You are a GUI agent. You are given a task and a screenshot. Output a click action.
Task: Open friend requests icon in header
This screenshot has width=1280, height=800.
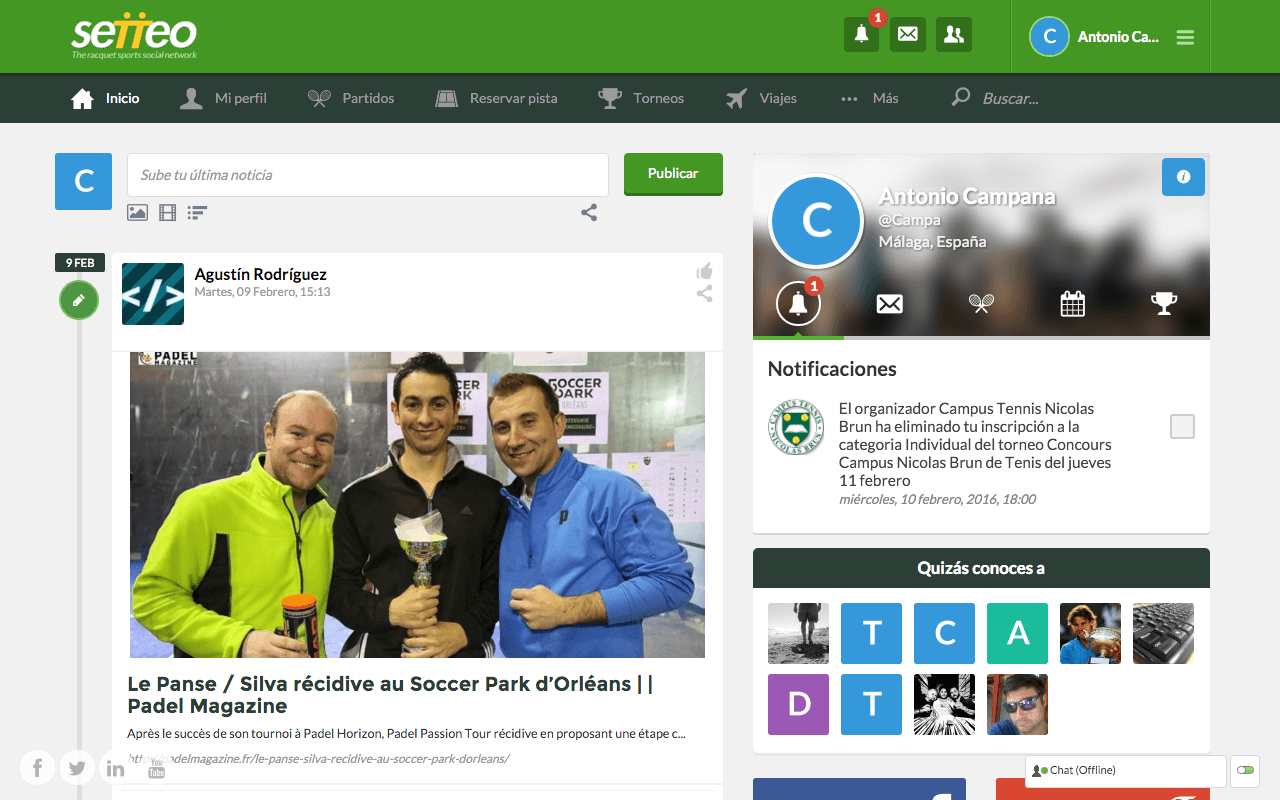click(953, 35)
